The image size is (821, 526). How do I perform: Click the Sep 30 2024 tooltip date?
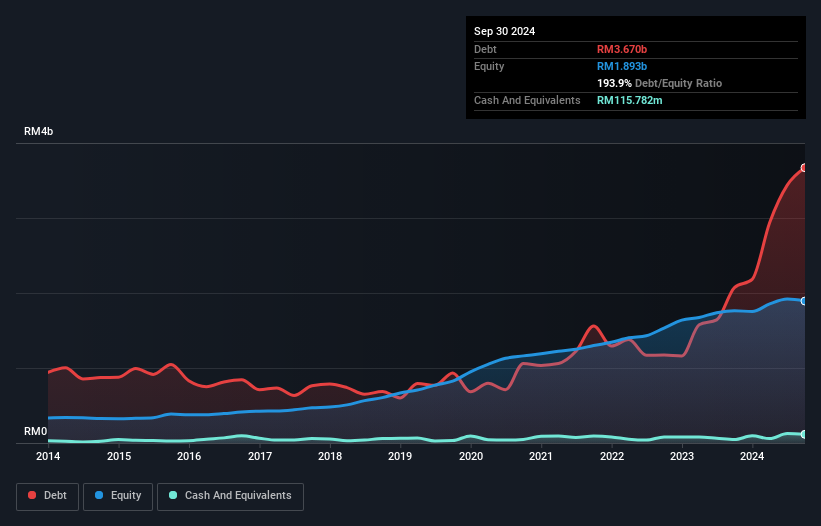504,31
